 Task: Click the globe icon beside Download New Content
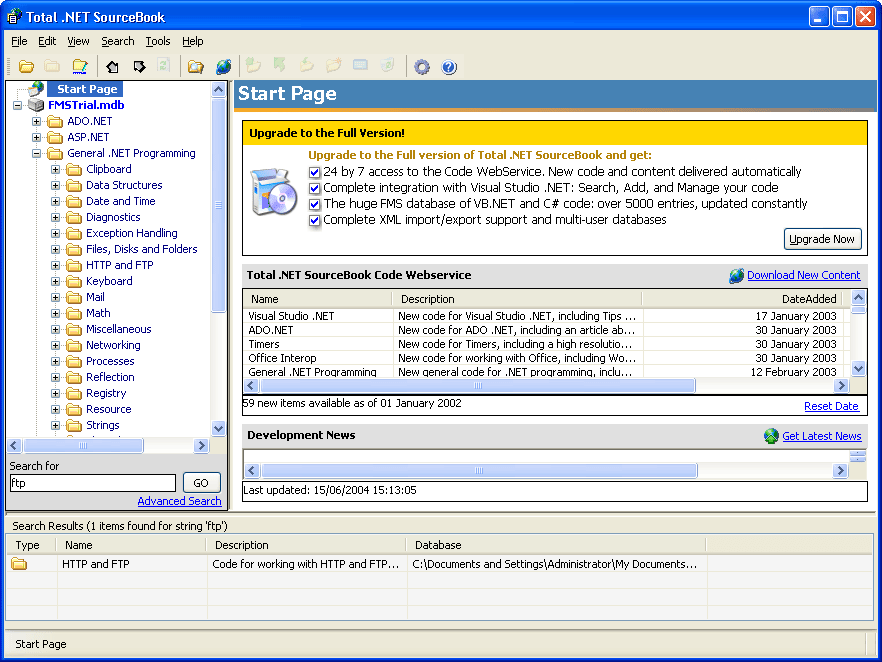click(736, 276)
